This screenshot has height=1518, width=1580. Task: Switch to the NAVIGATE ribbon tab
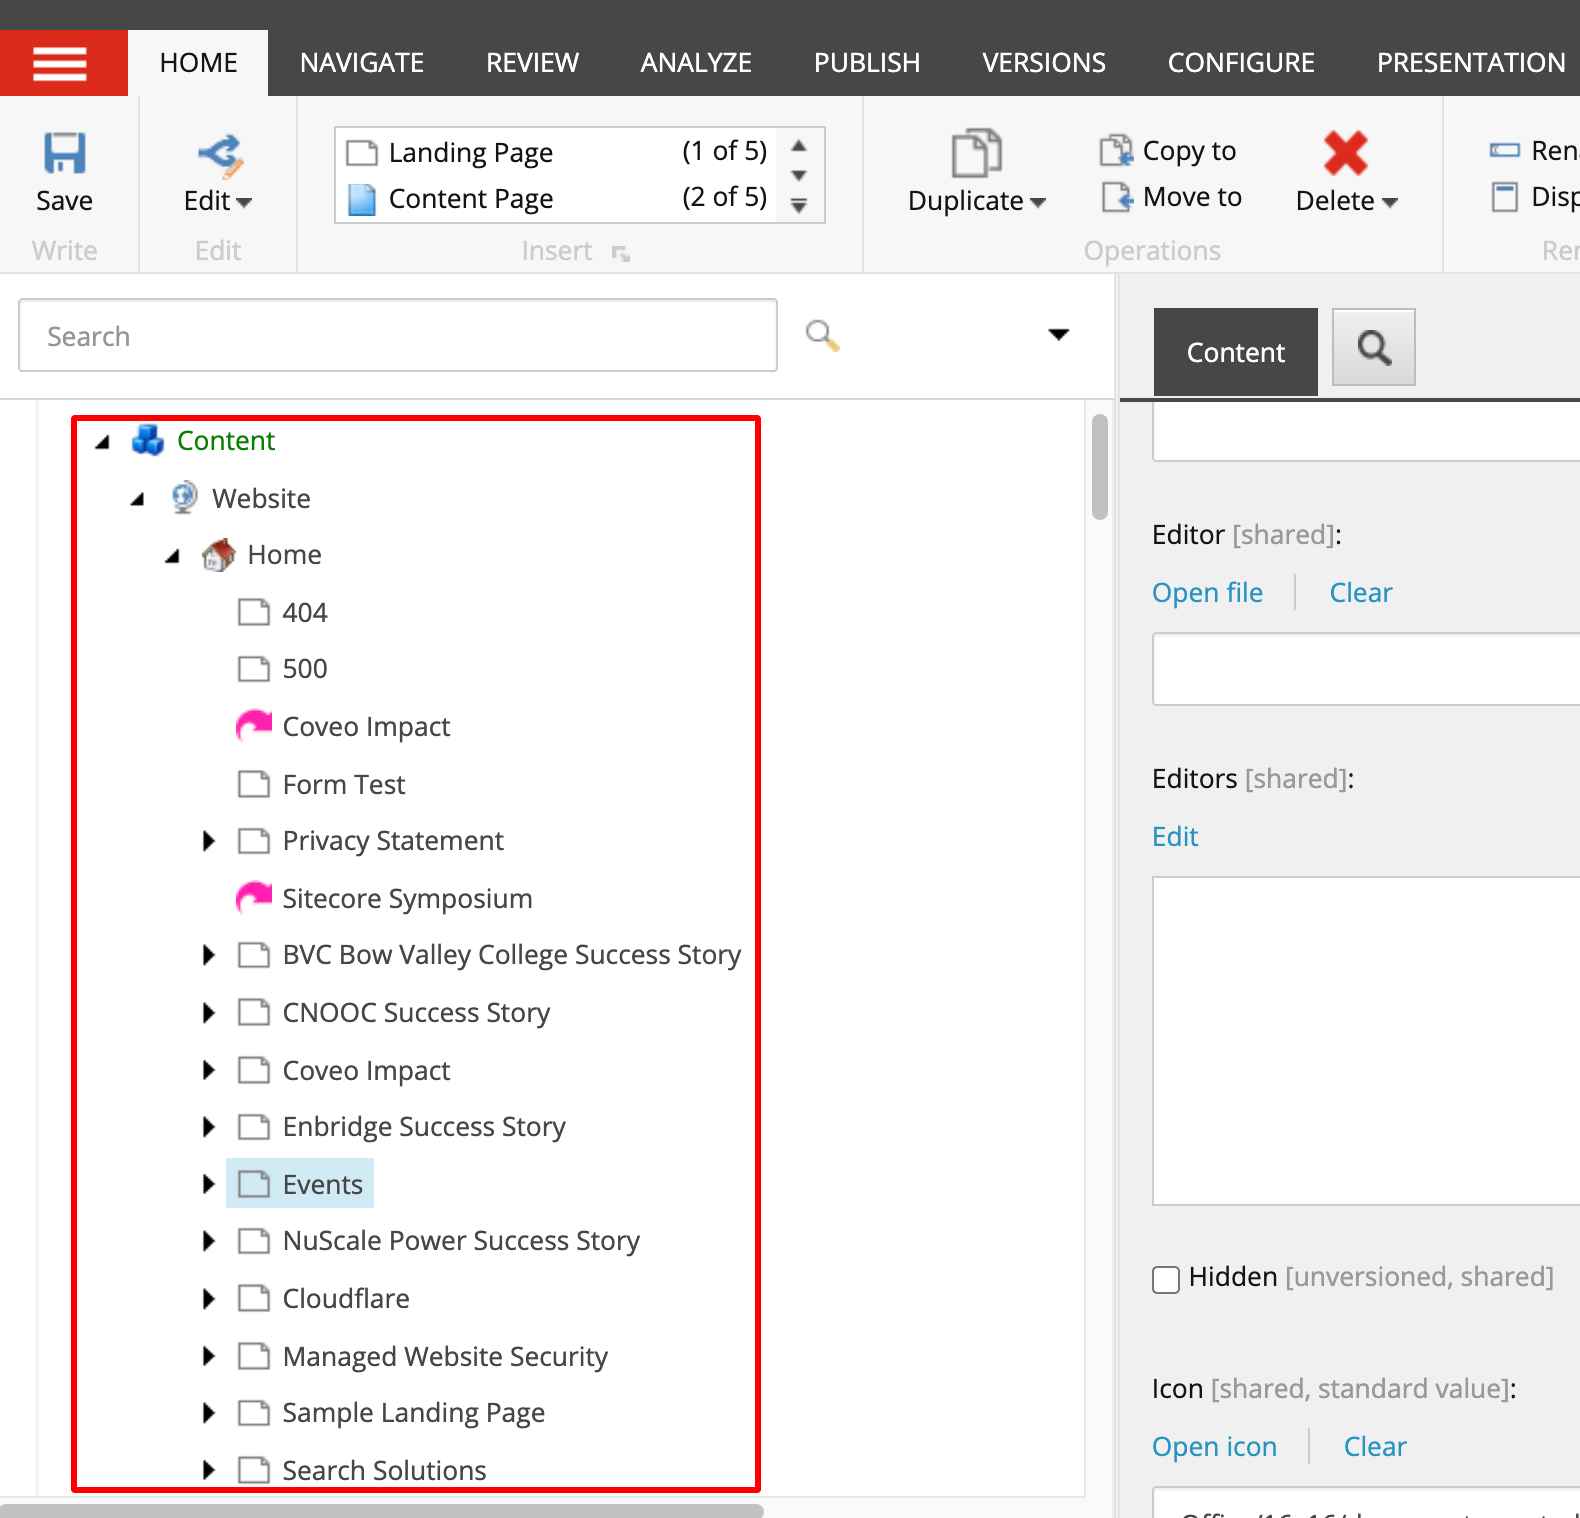tap(362, 63)
